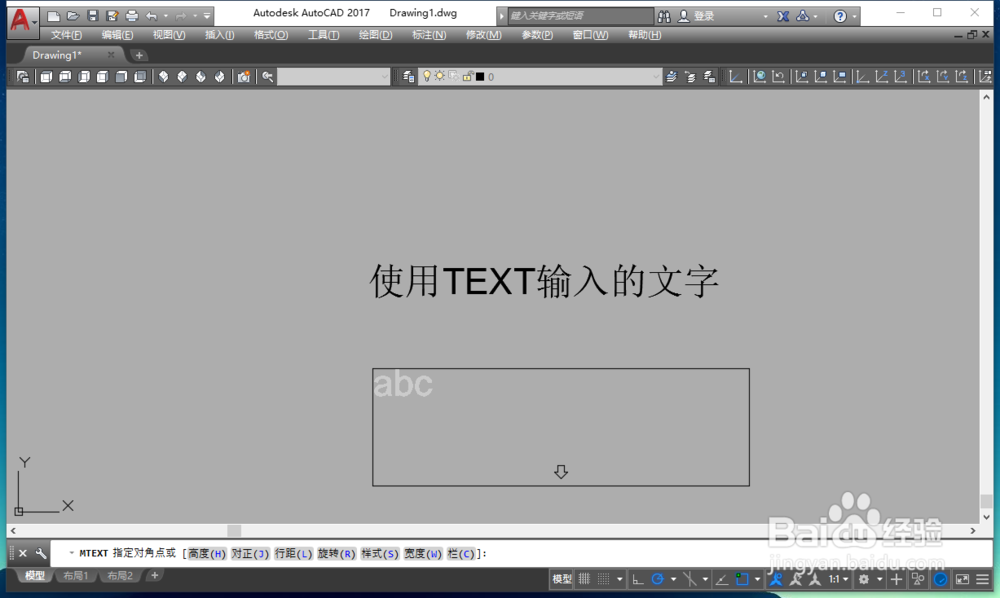The width and height of the screenshot is (1000, 598).
Task: Click the Make Object's Layer Current icon
Action: coord(671,77)
